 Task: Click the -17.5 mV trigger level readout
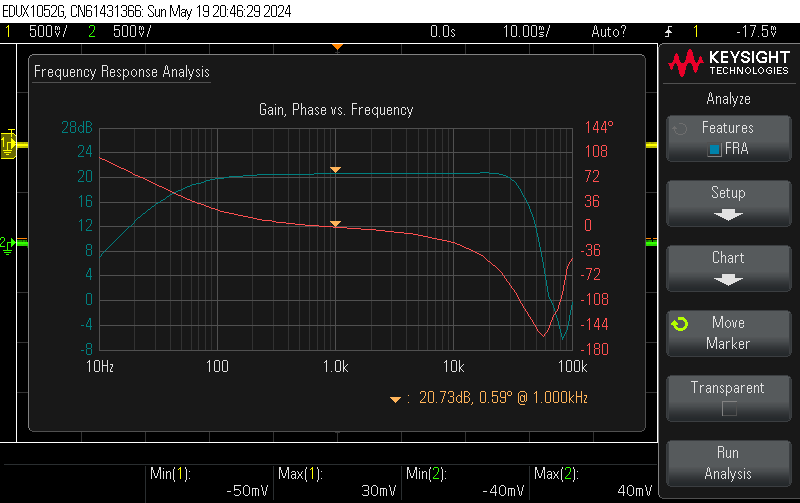coord(756,32)
